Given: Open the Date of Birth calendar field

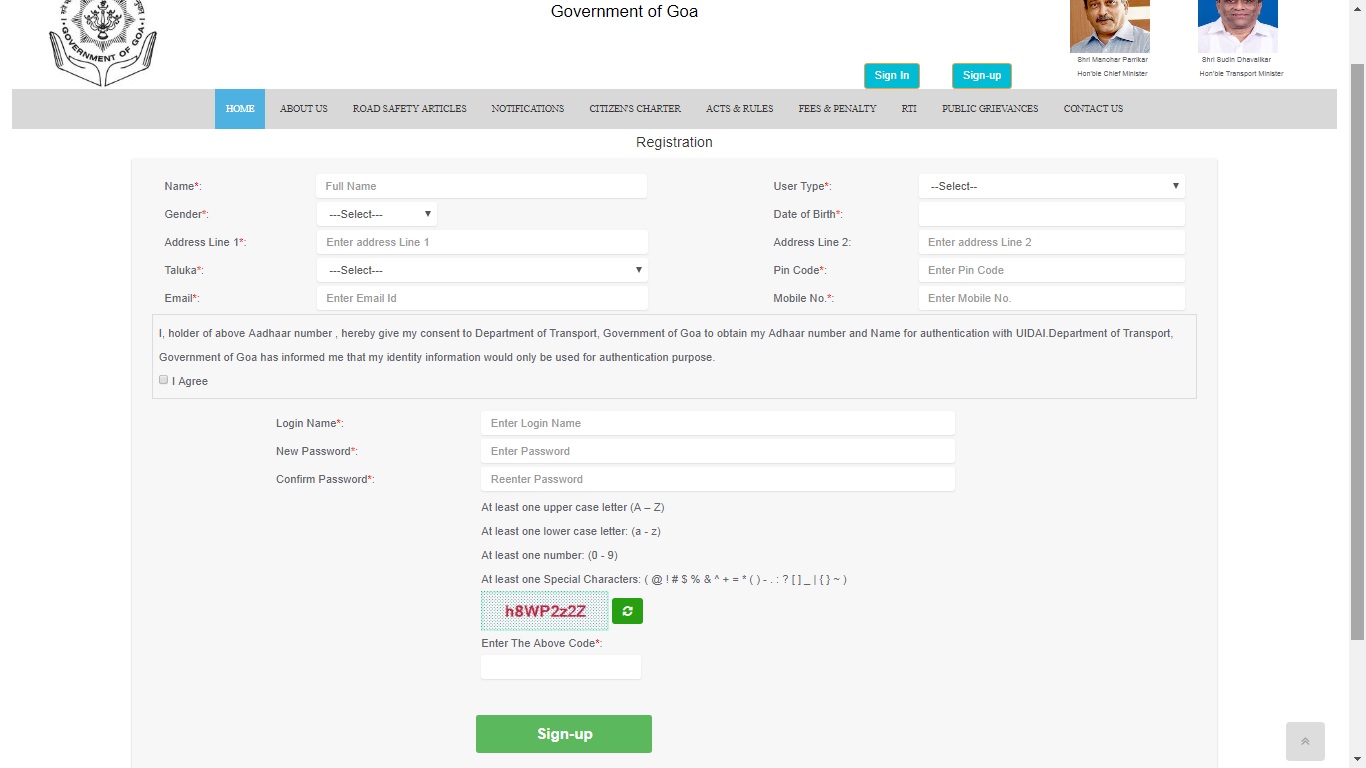Looking at the screenshot, I should [1050, 213].
